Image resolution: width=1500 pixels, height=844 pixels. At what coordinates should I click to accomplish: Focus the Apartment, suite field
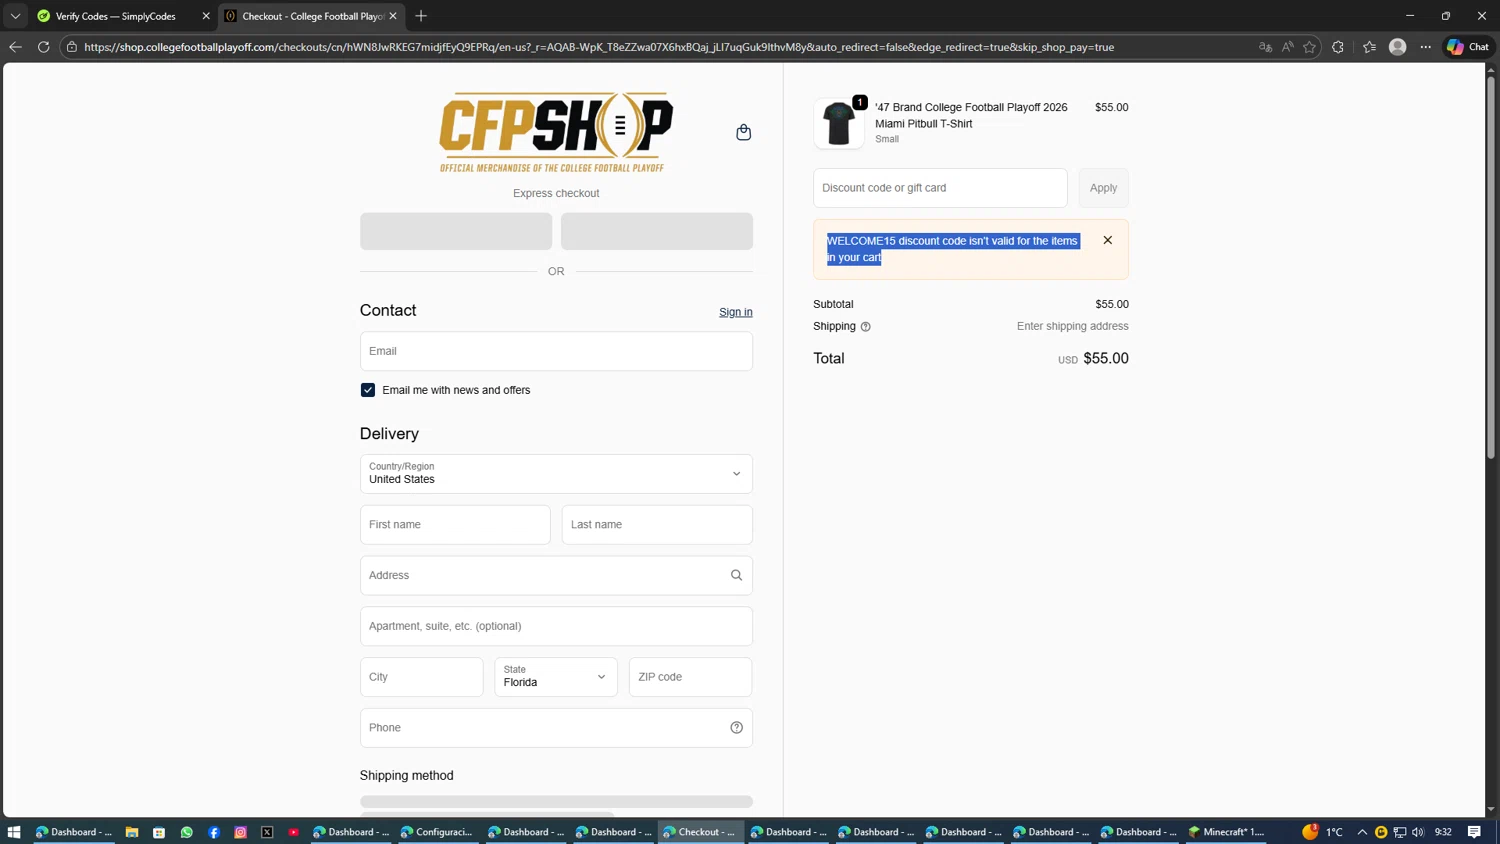(x=556, y=626)
